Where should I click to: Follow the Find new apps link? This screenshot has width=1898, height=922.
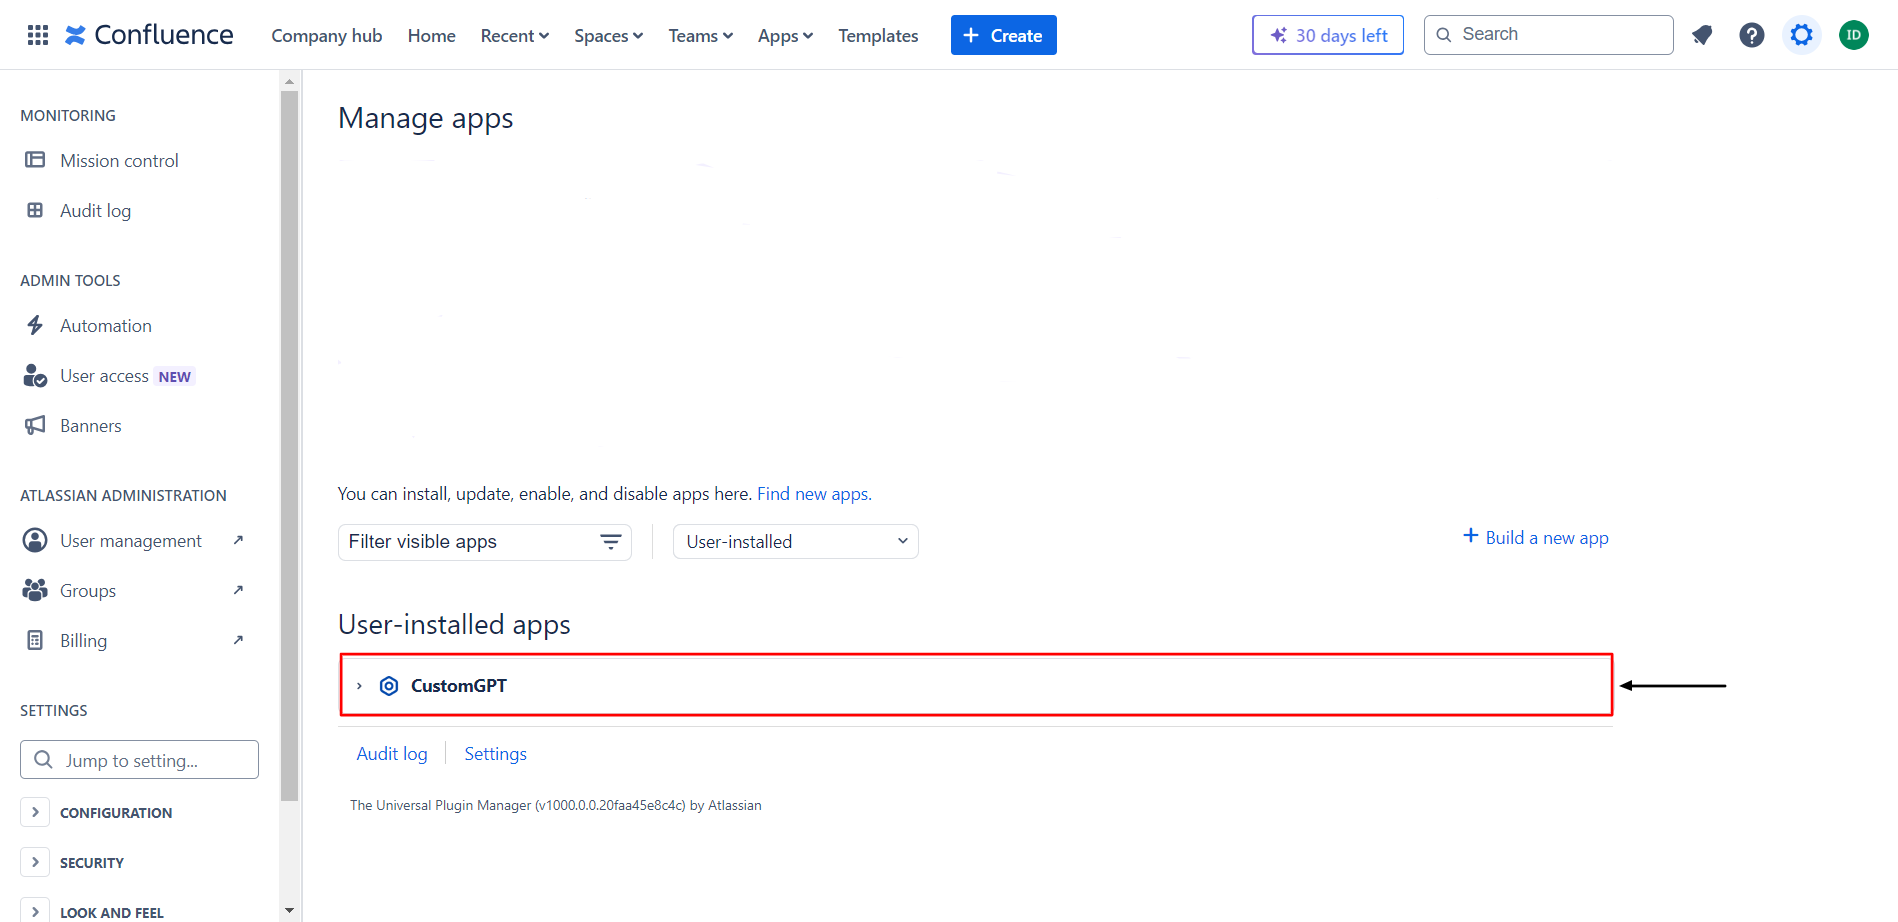pos(813,494)
